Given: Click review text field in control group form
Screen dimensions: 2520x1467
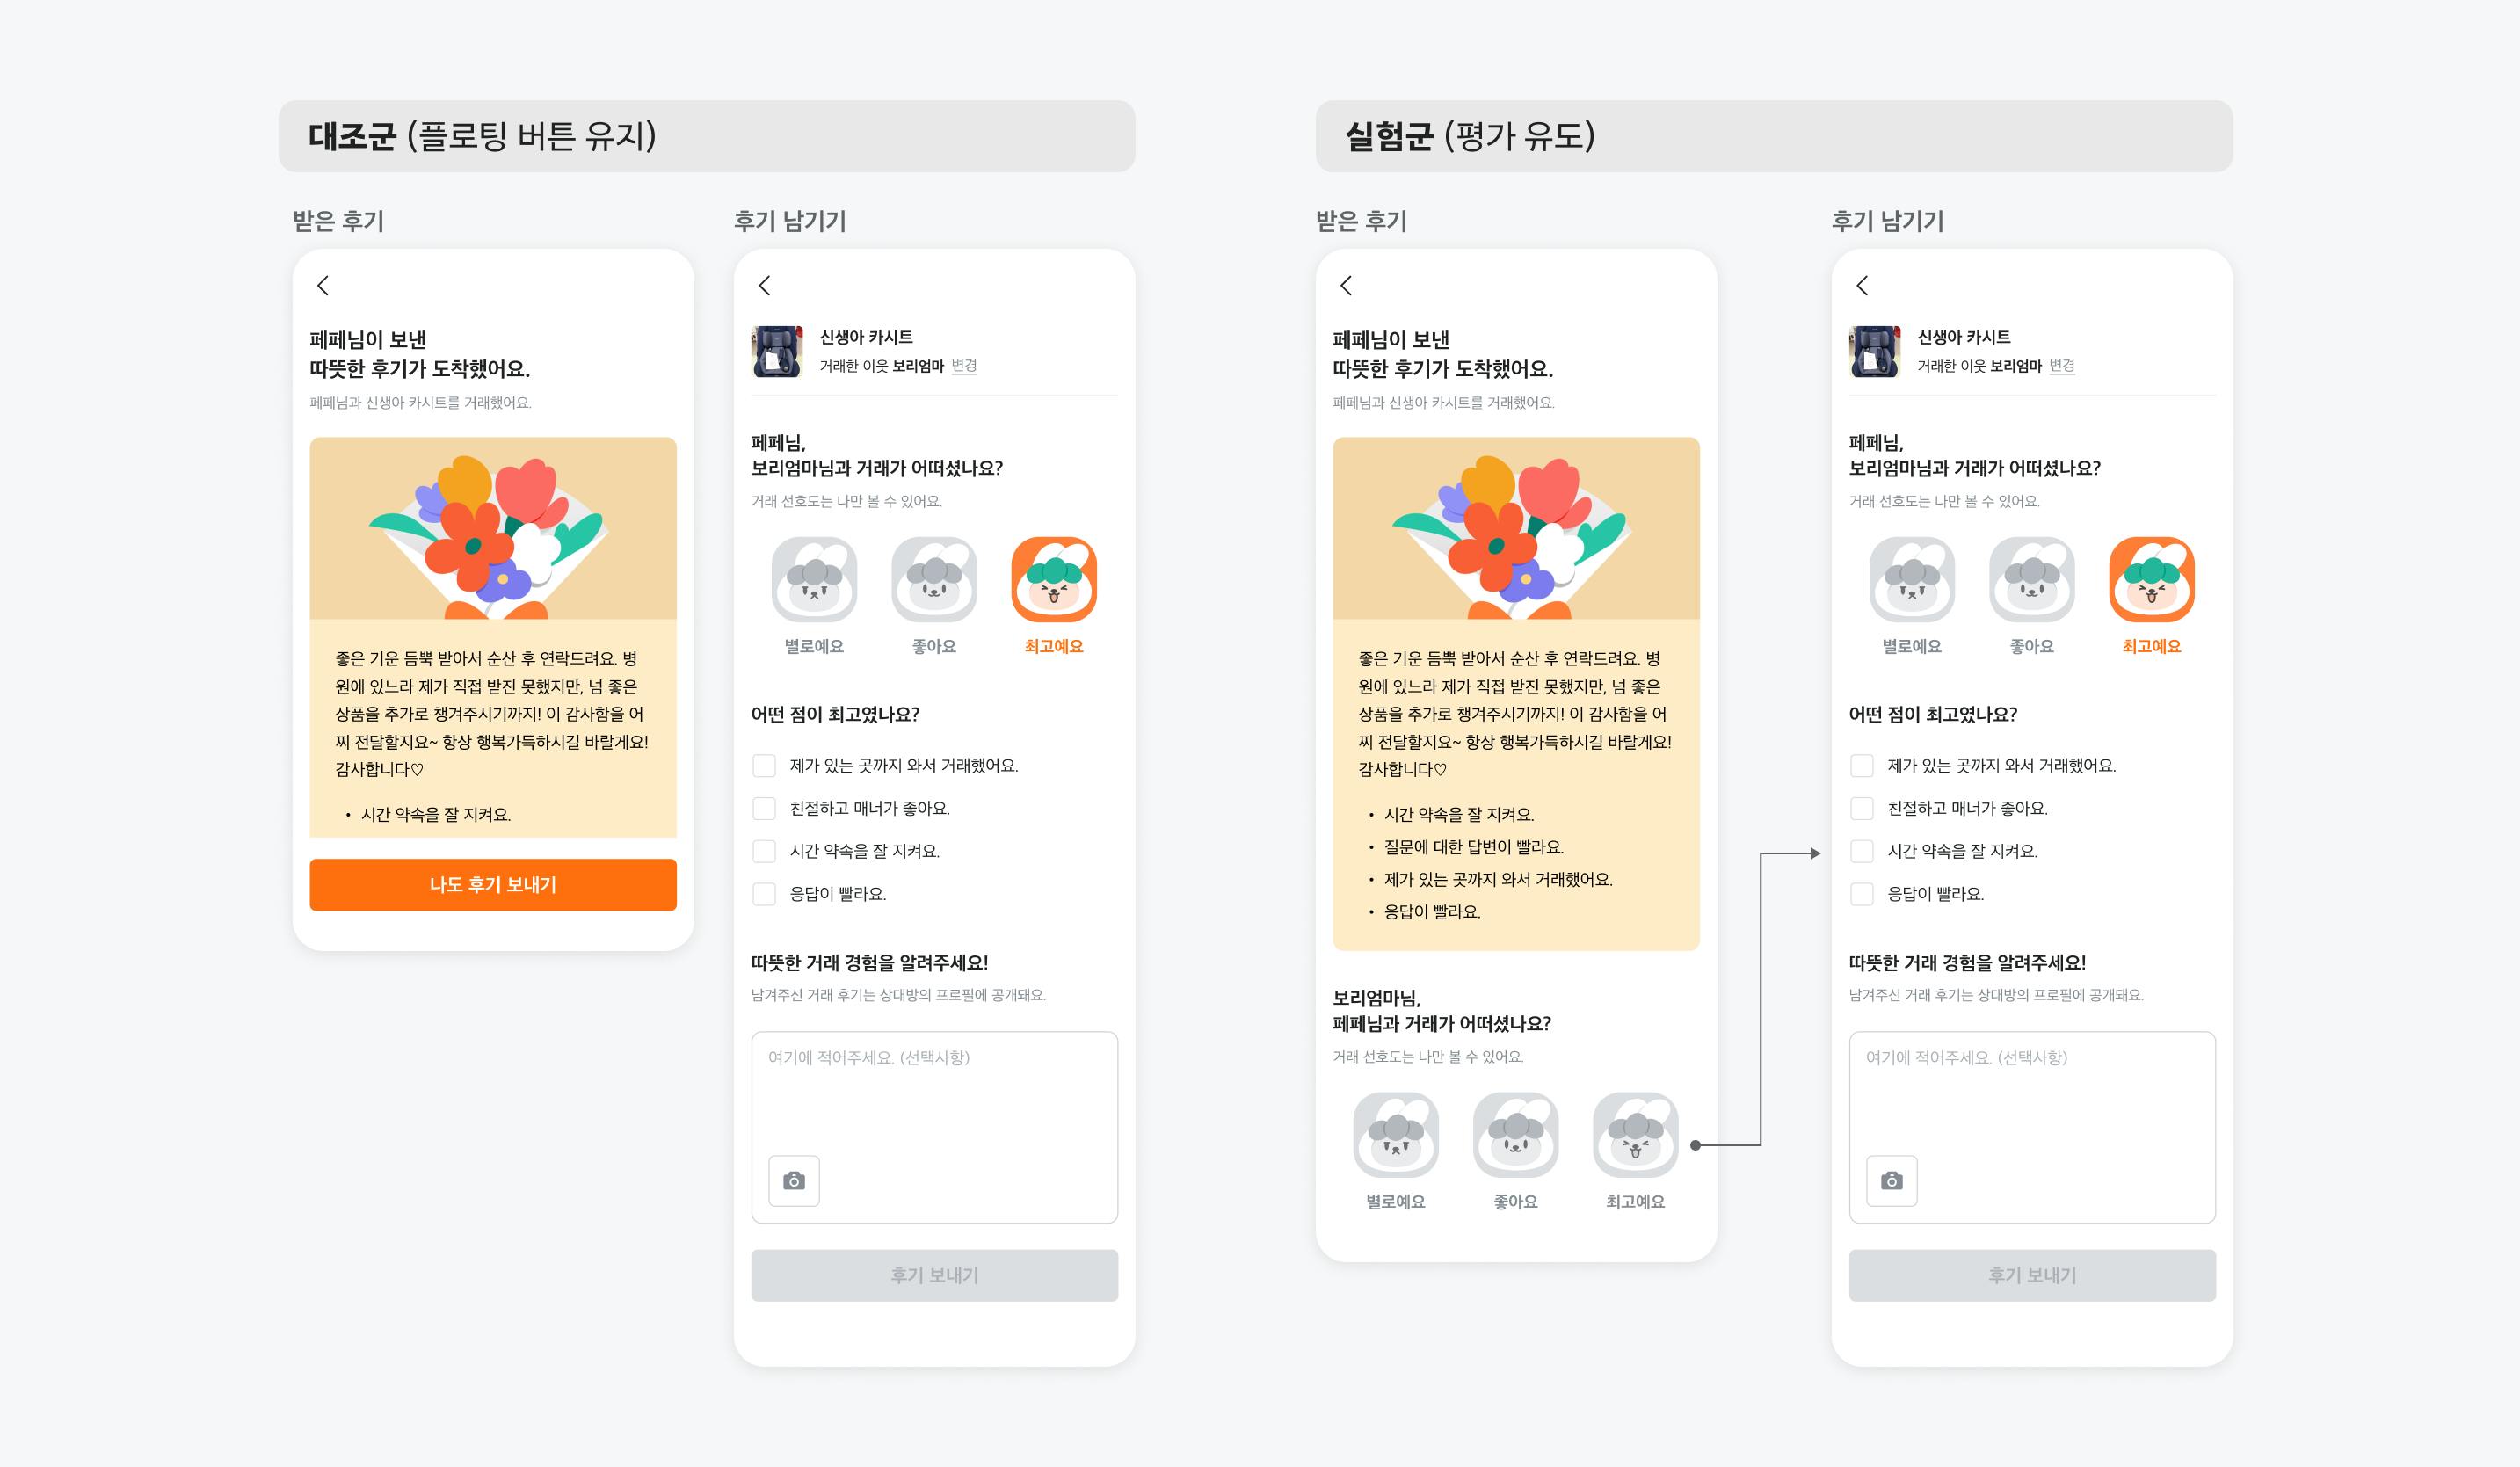Looking at the screenshot, I should click(935, 1127).
